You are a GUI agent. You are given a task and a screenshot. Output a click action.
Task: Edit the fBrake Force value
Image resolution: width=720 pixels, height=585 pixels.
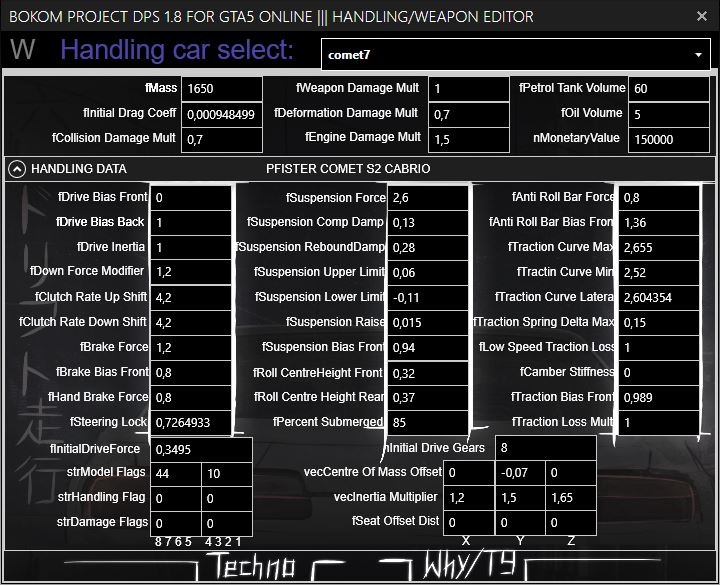coord(192,347)
